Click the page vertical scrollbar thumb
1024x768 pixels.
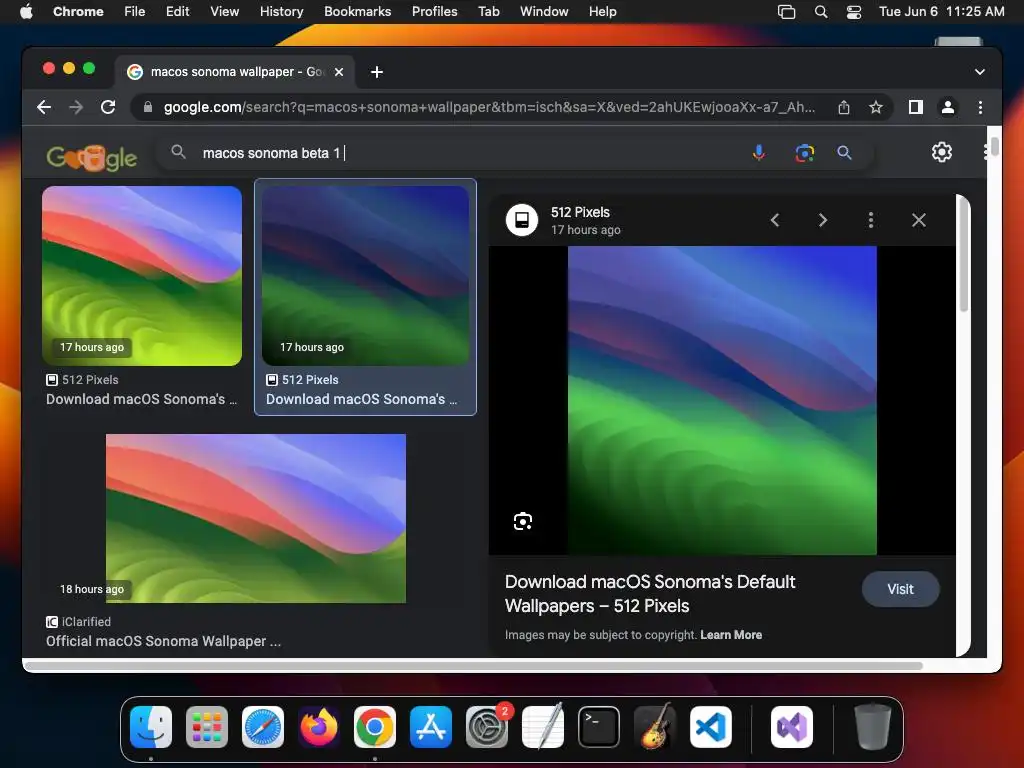coord(994,146)
